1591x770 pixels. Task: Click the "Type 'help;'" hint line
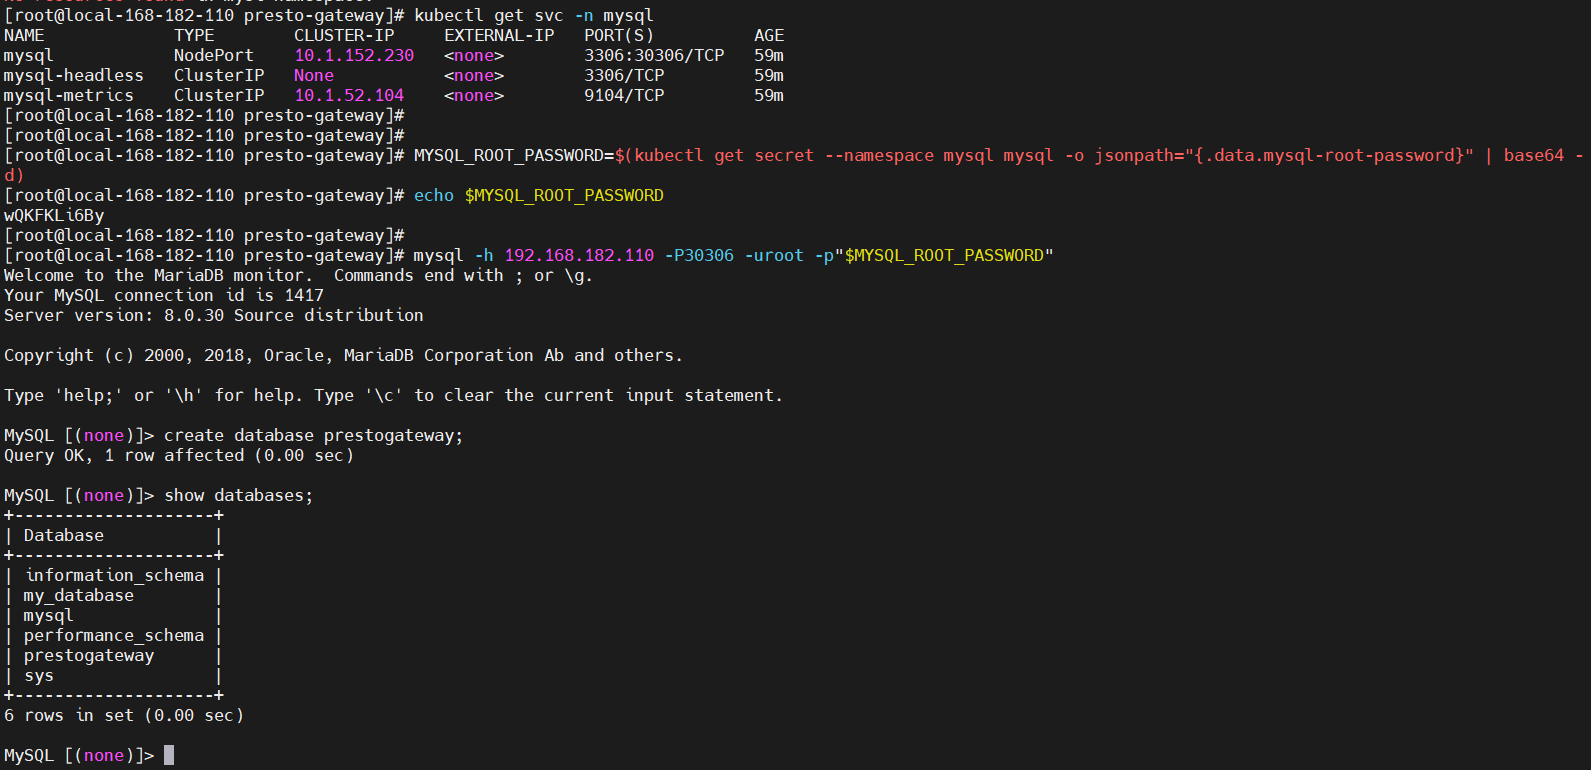(393, 396)
